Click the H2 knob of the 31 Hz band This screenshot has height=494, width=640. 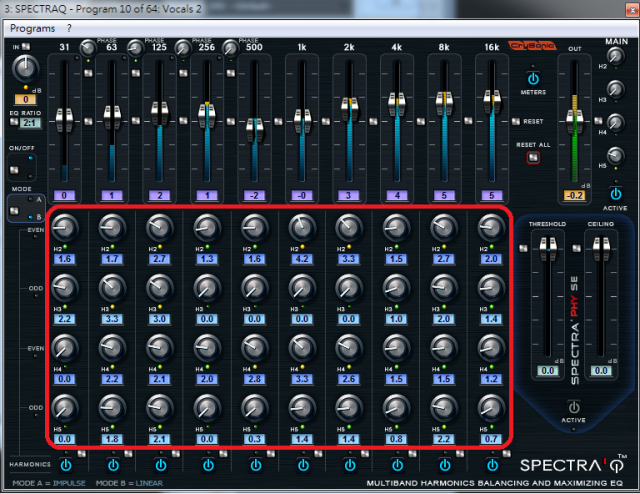(64, 228)
